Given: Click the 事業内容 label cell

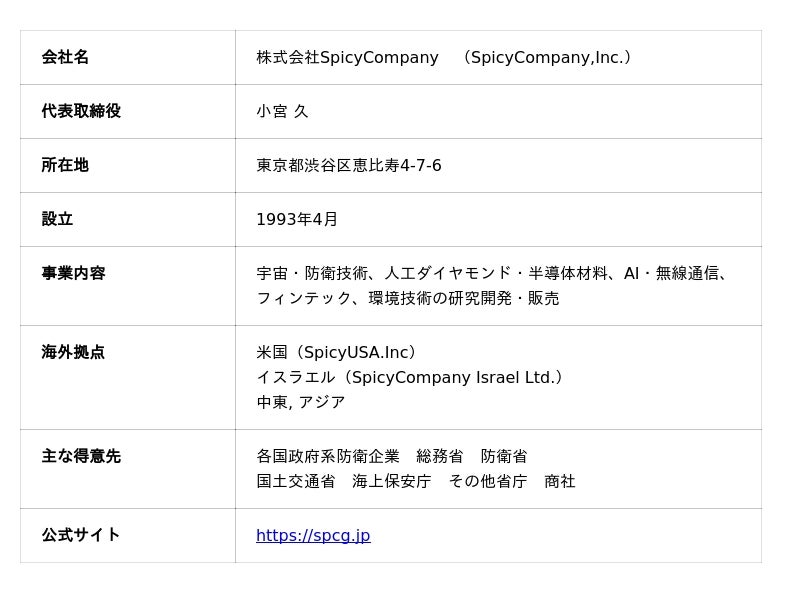Looking at the screenshot, I should pyautogui.click(x=73, y=274).
